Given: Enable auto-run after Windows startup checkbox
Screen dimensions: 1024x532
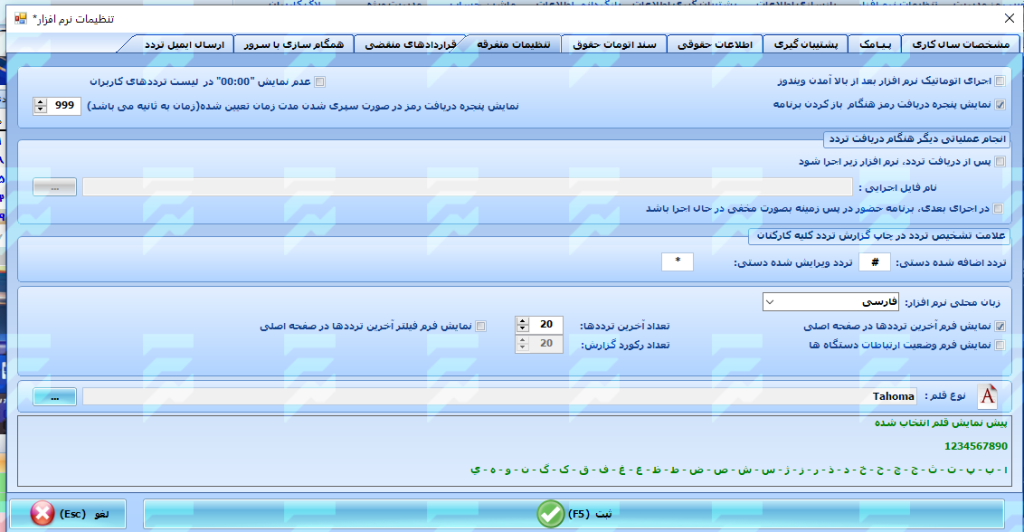Looking at the screenshot, I should (x=1001, y=82).
